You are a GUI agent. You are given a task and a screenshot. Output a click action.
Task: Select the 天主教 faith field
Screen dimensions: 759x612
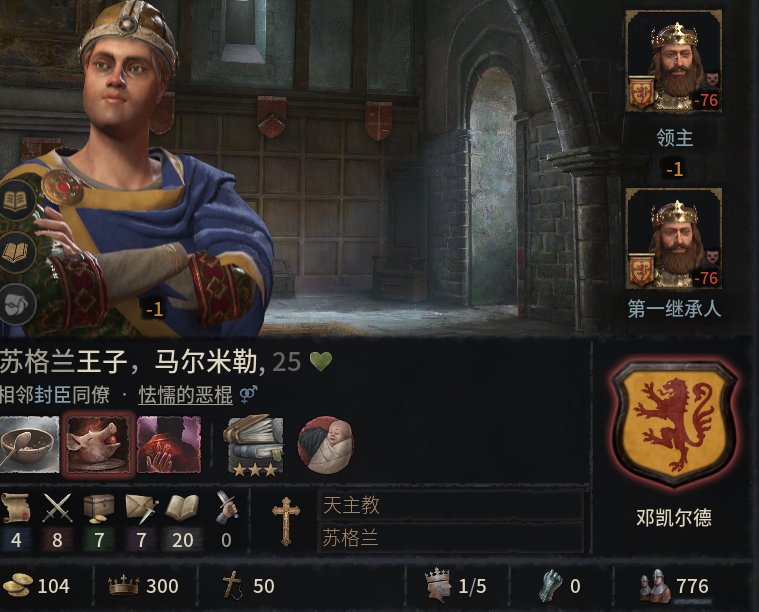(x=450, y=505)
